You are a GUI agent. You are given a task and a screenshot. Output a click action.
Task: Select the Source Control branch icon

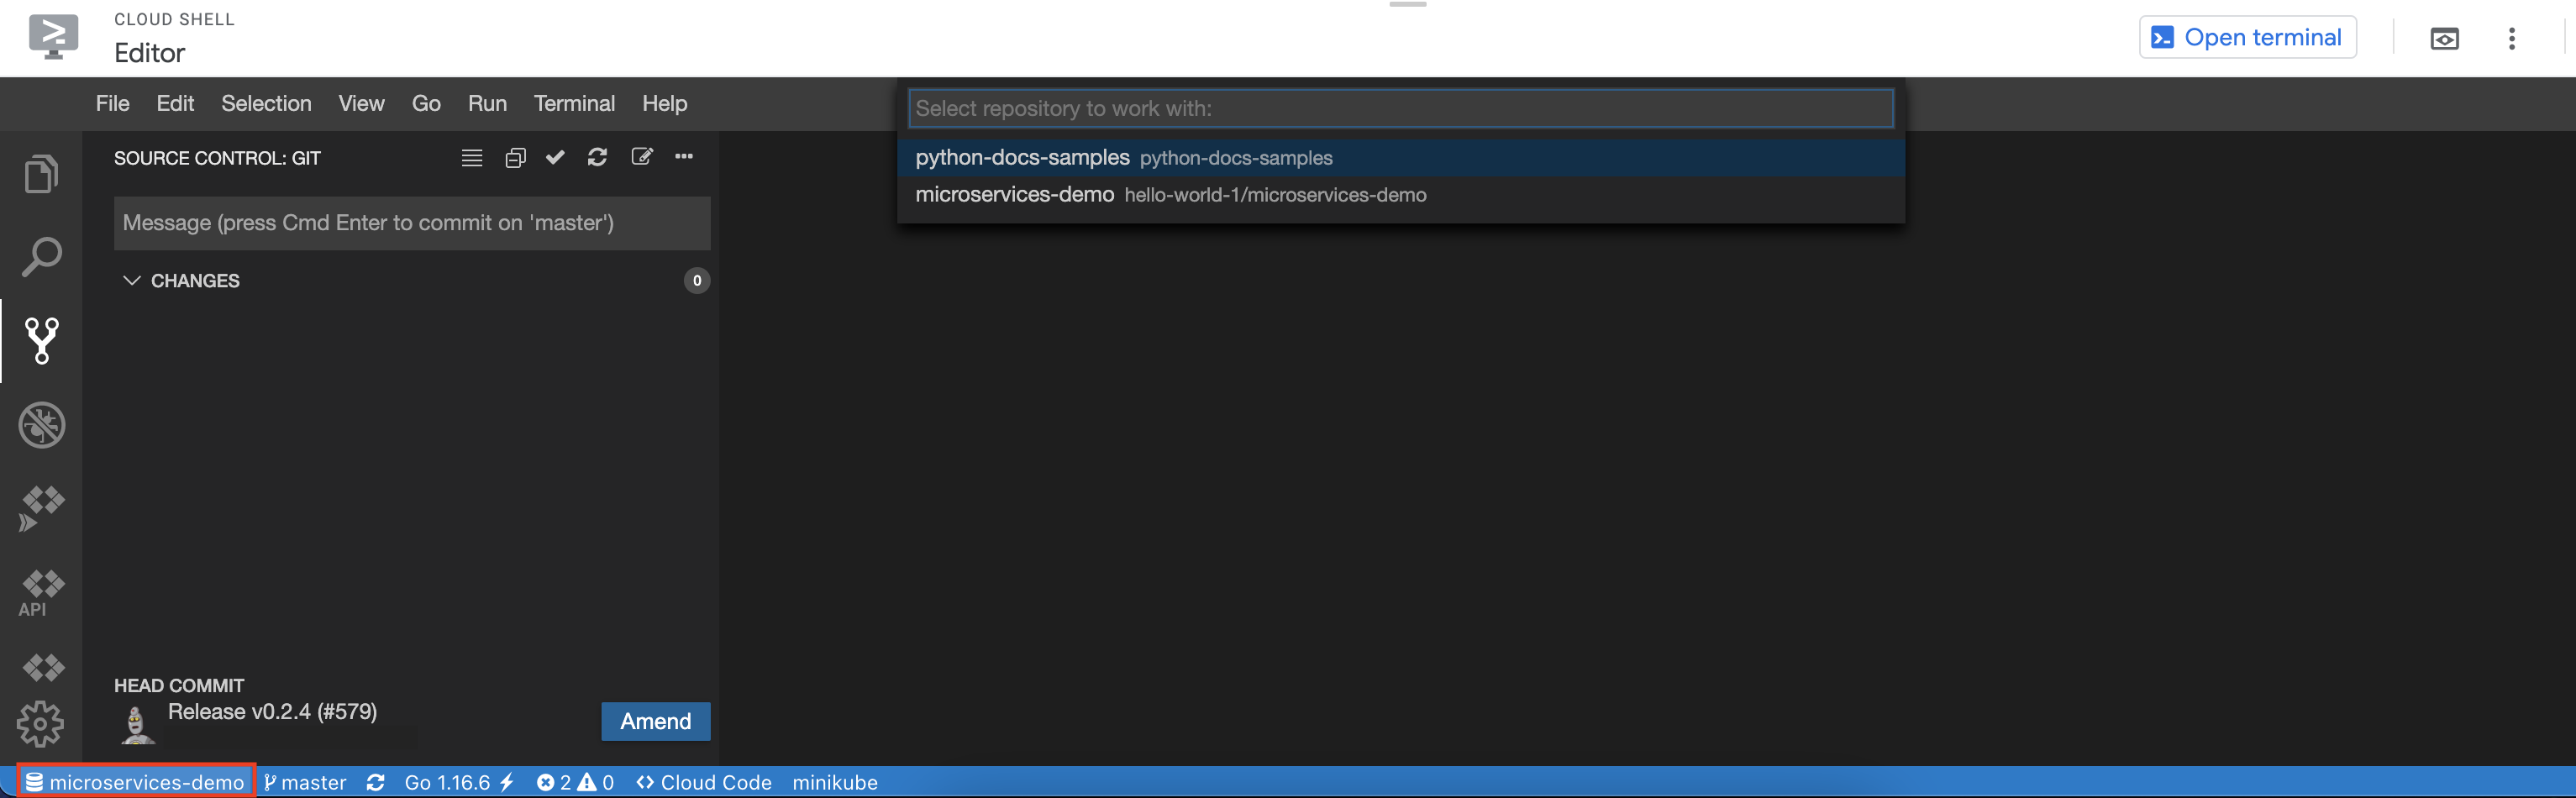coord(41,341)
